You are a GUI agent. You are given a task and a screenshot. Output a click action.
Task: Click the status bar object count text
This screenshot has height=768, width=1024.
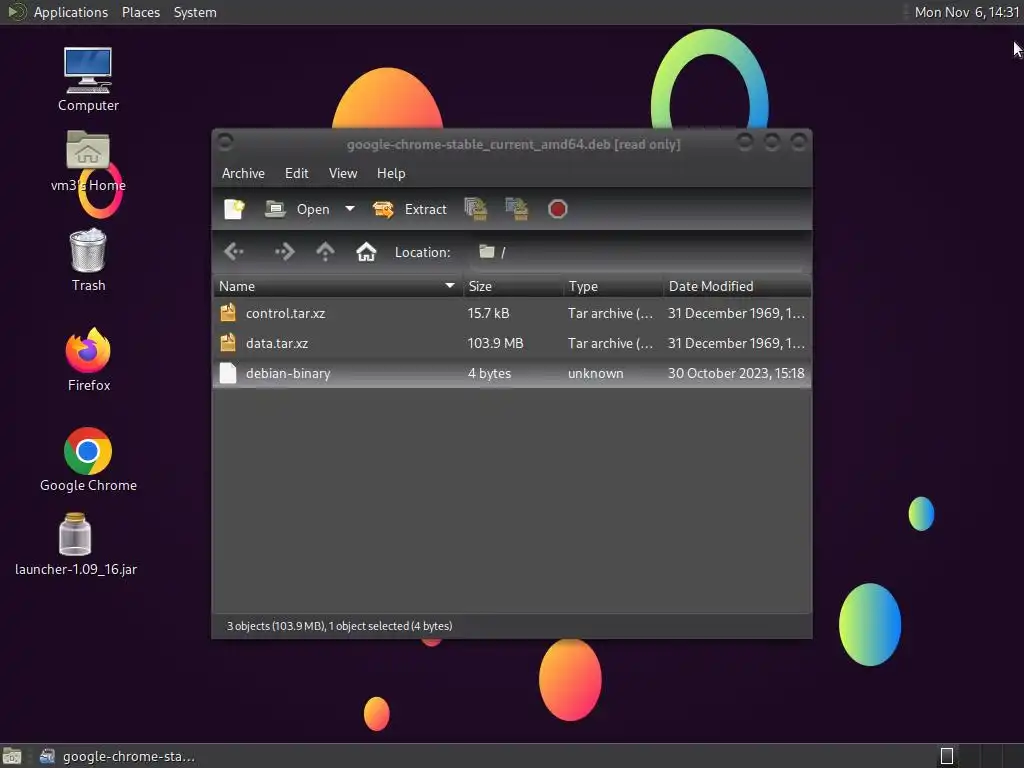[x=340, y=626]
